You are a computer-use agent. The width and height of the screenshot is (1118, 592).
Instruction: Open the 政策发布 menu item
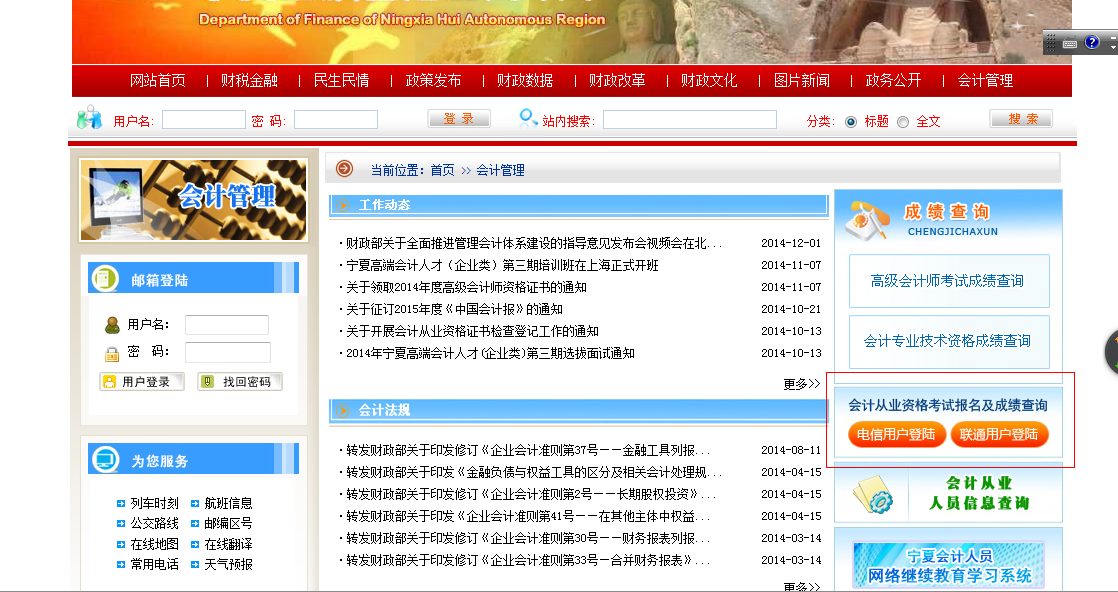coord(434,81)
